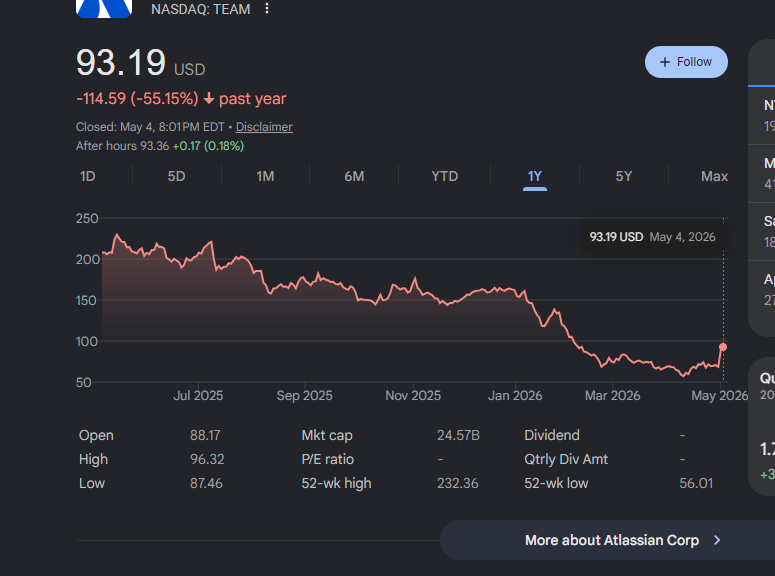Open the Disclaimer link
The image size is (775, 576).
coord(264,127)
